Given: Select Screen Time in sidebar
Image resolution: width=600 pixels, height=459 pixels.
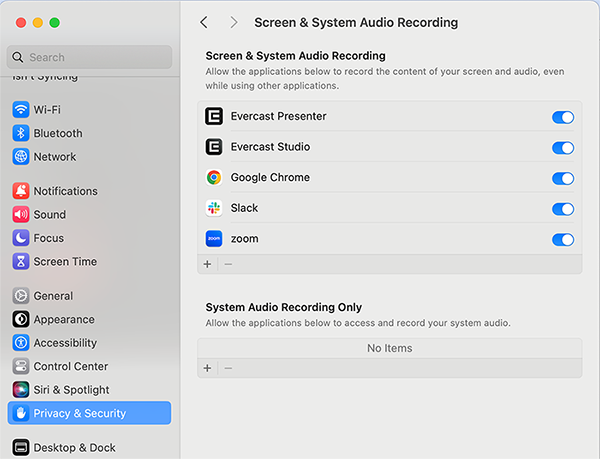Looking at the screenshot, I should 89,262.
